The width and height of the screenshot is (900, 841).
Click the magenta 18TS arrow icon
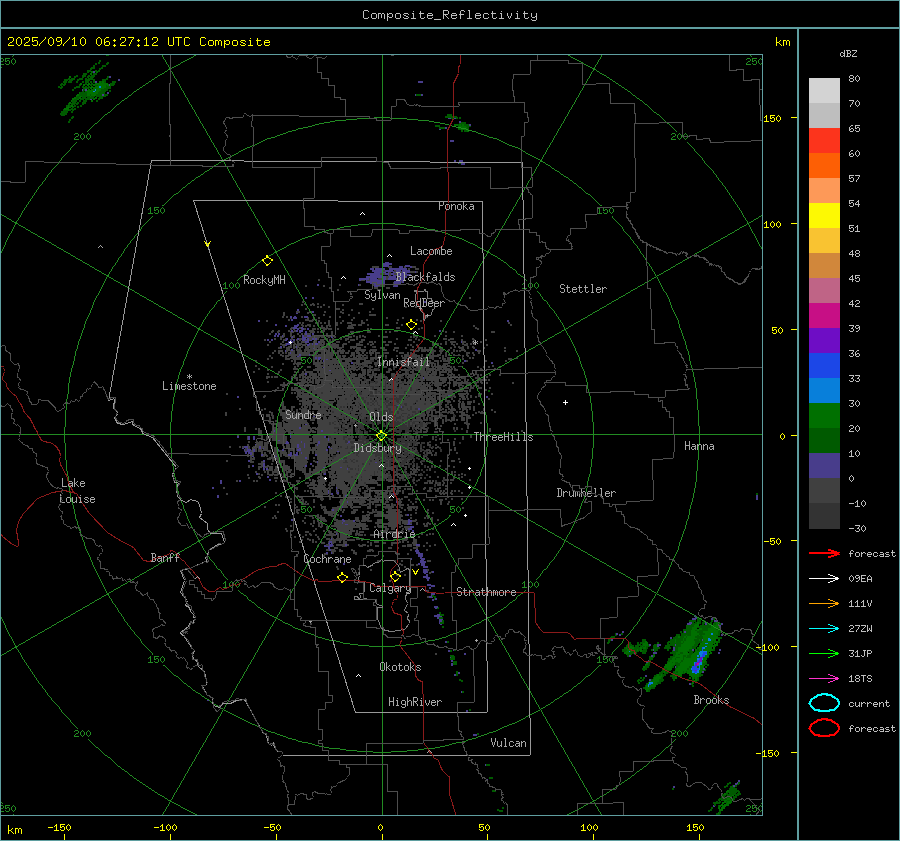824,679
